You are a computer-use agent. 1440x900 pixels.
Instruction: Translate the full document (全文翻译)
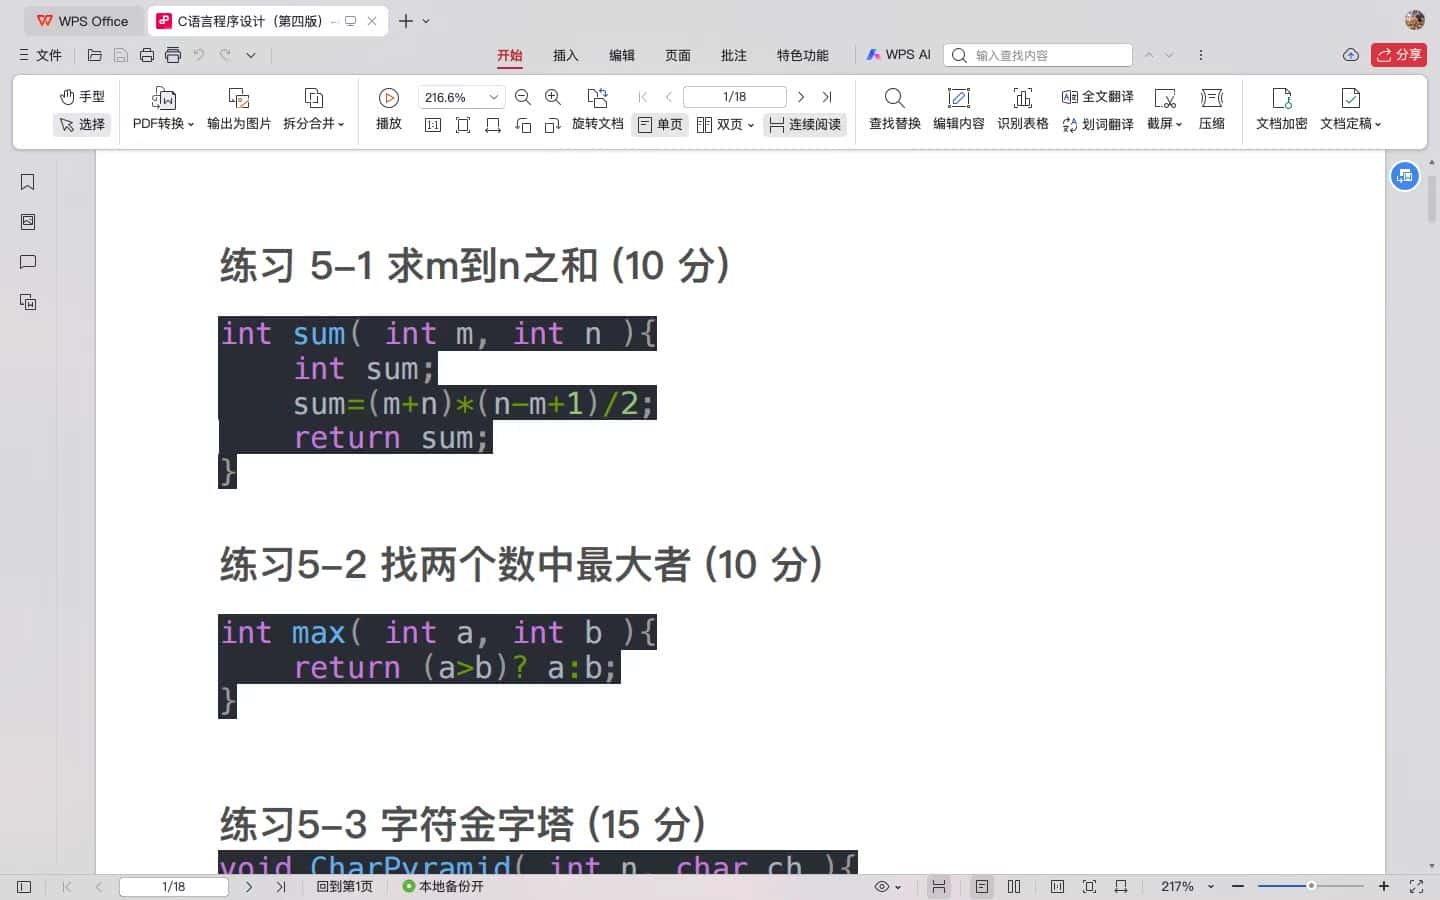pyautogui.click(x=1098, y=97)
